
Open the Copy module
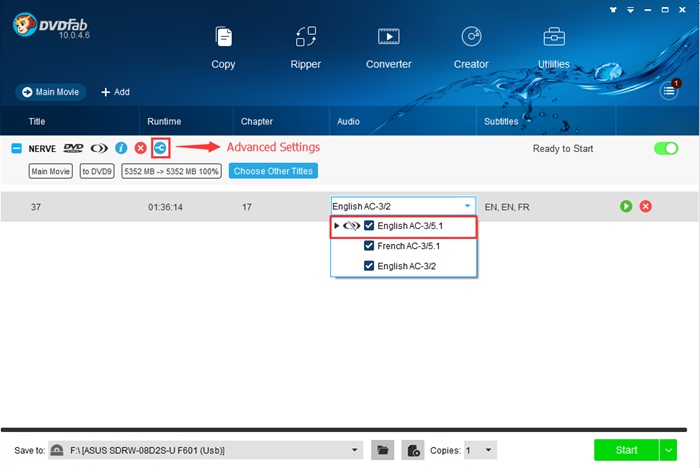coord(223,48)
